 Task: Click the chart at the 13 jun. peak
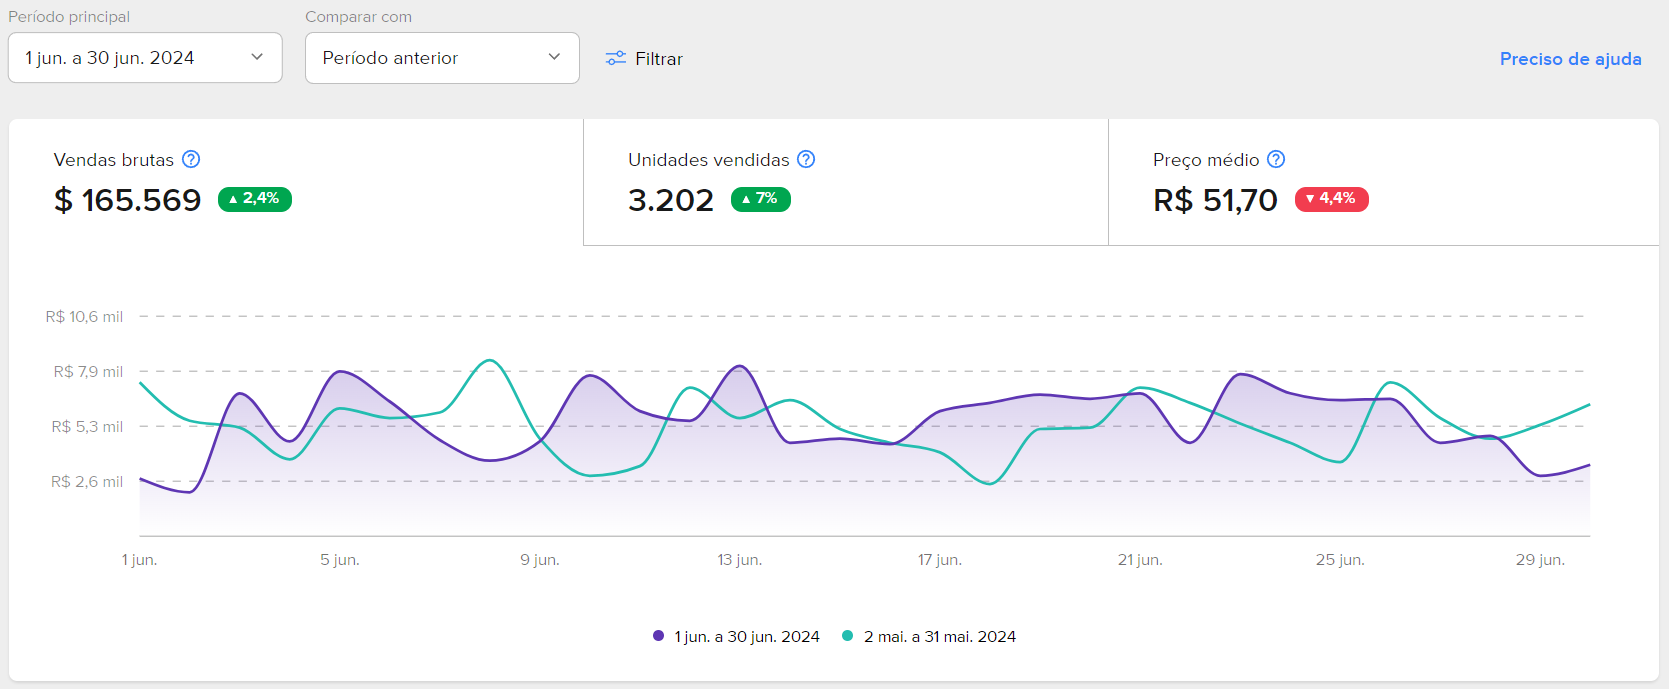[740, 367]
